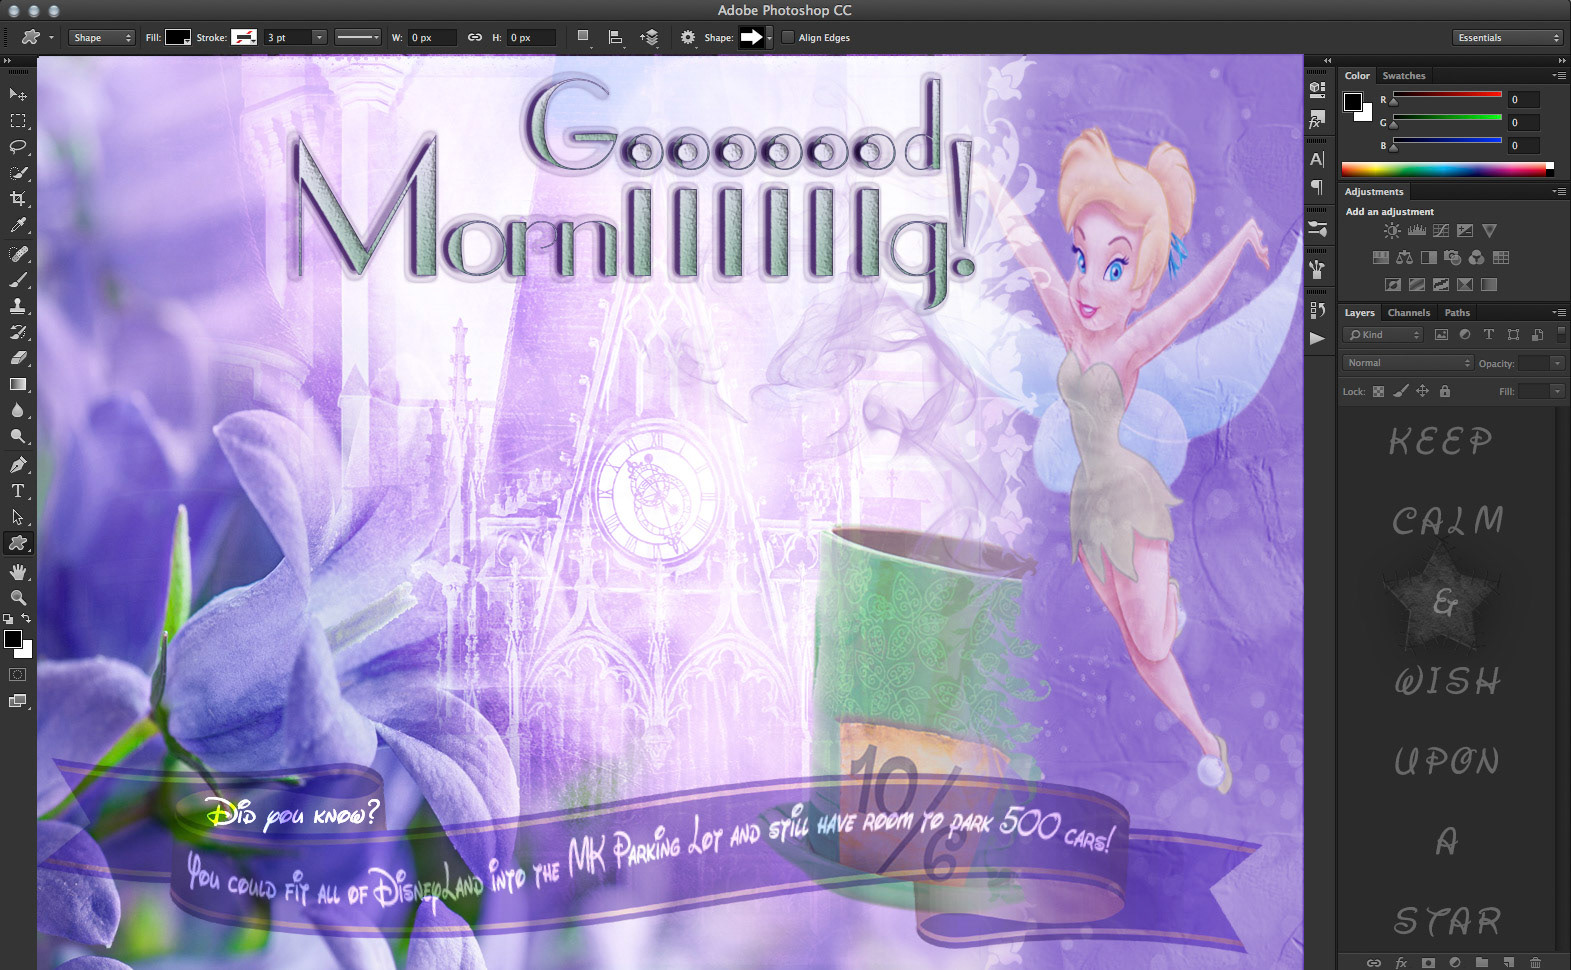
Task: Click the Fill color swatch in options bar
Action: [178, 38]
